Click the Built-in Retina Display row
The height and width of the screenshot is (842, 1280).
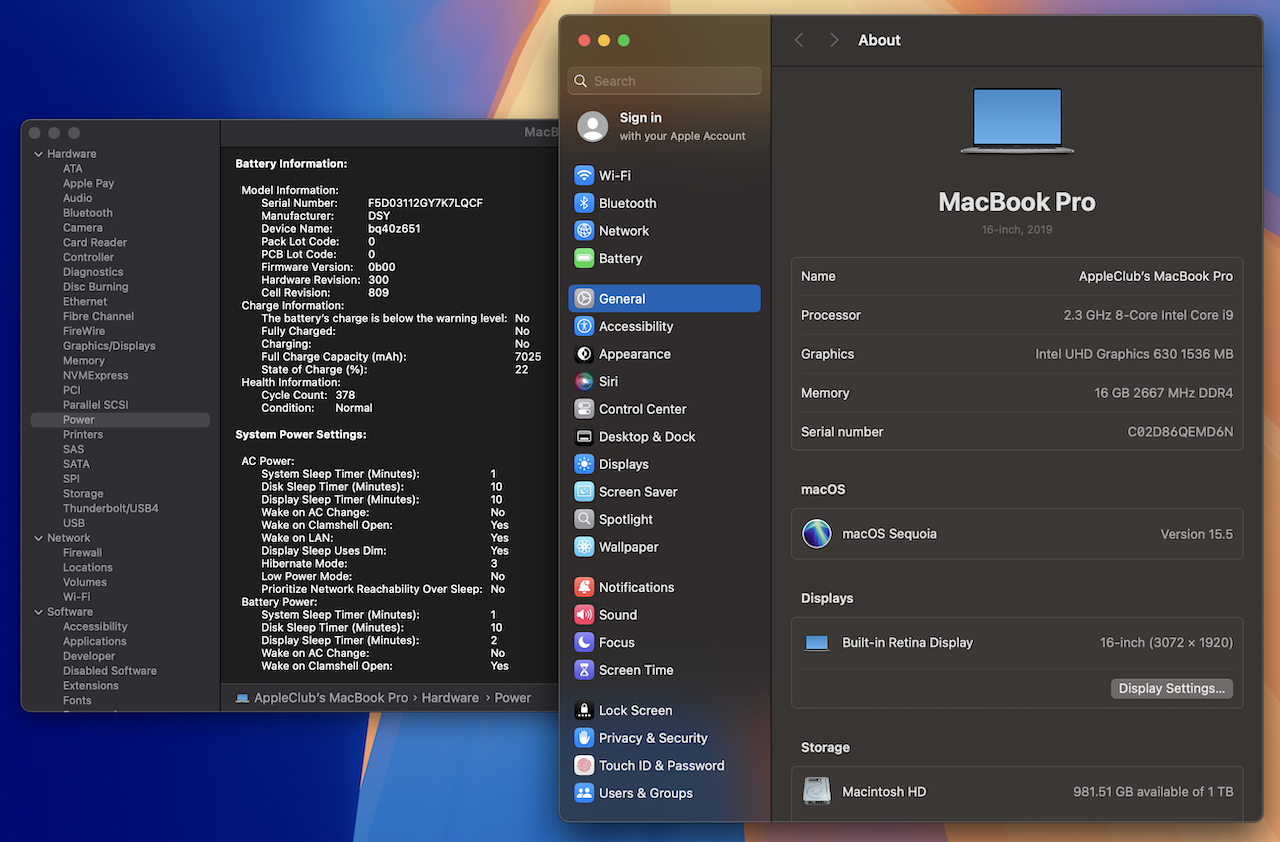(x=1017, y=643)
